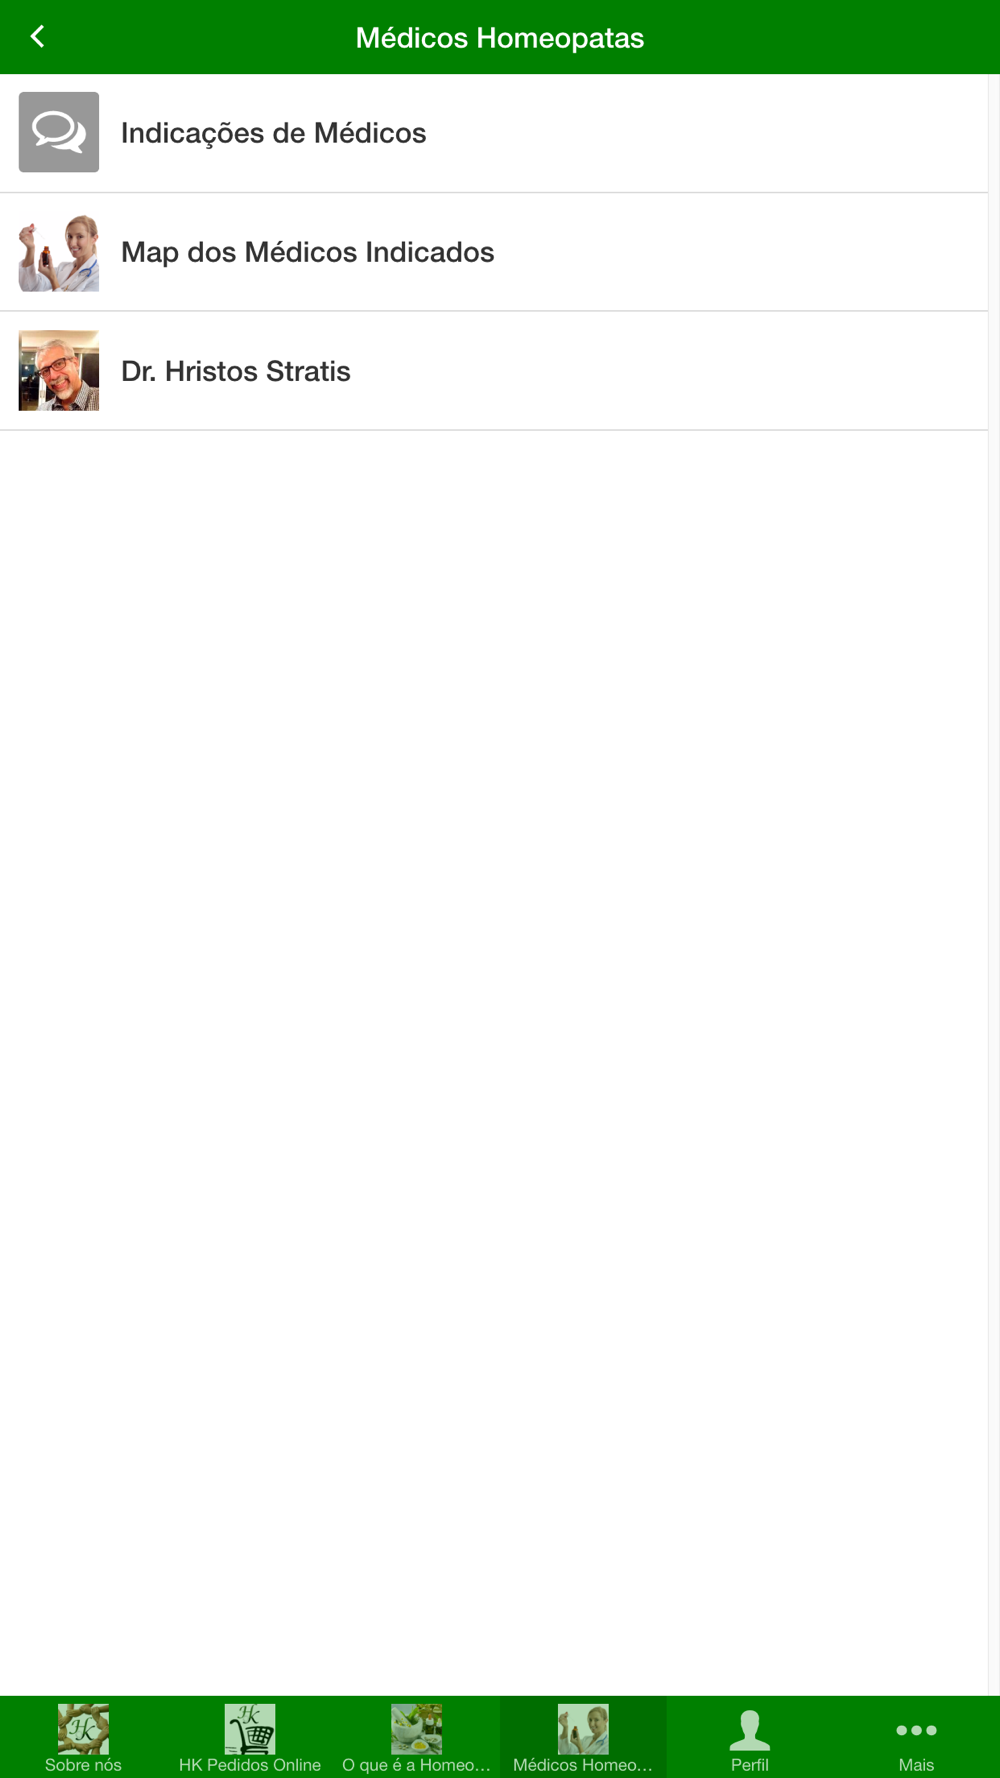
Task: Click the mortar and herbs icon
Action: [416, 1729]
